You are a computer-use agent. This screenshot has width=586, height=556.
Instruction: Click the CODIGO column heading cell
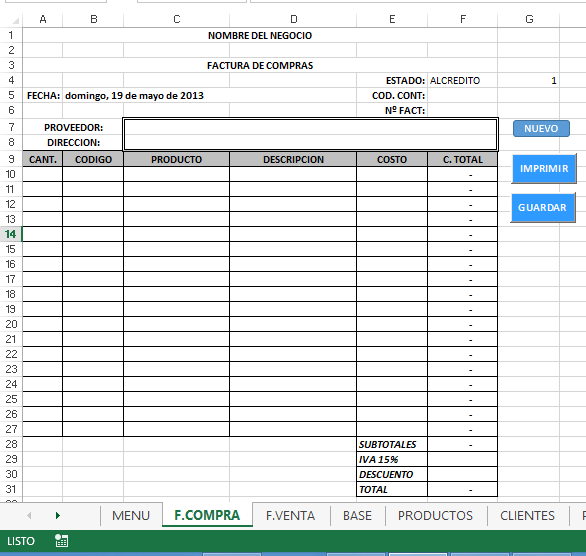click(93, 160)
